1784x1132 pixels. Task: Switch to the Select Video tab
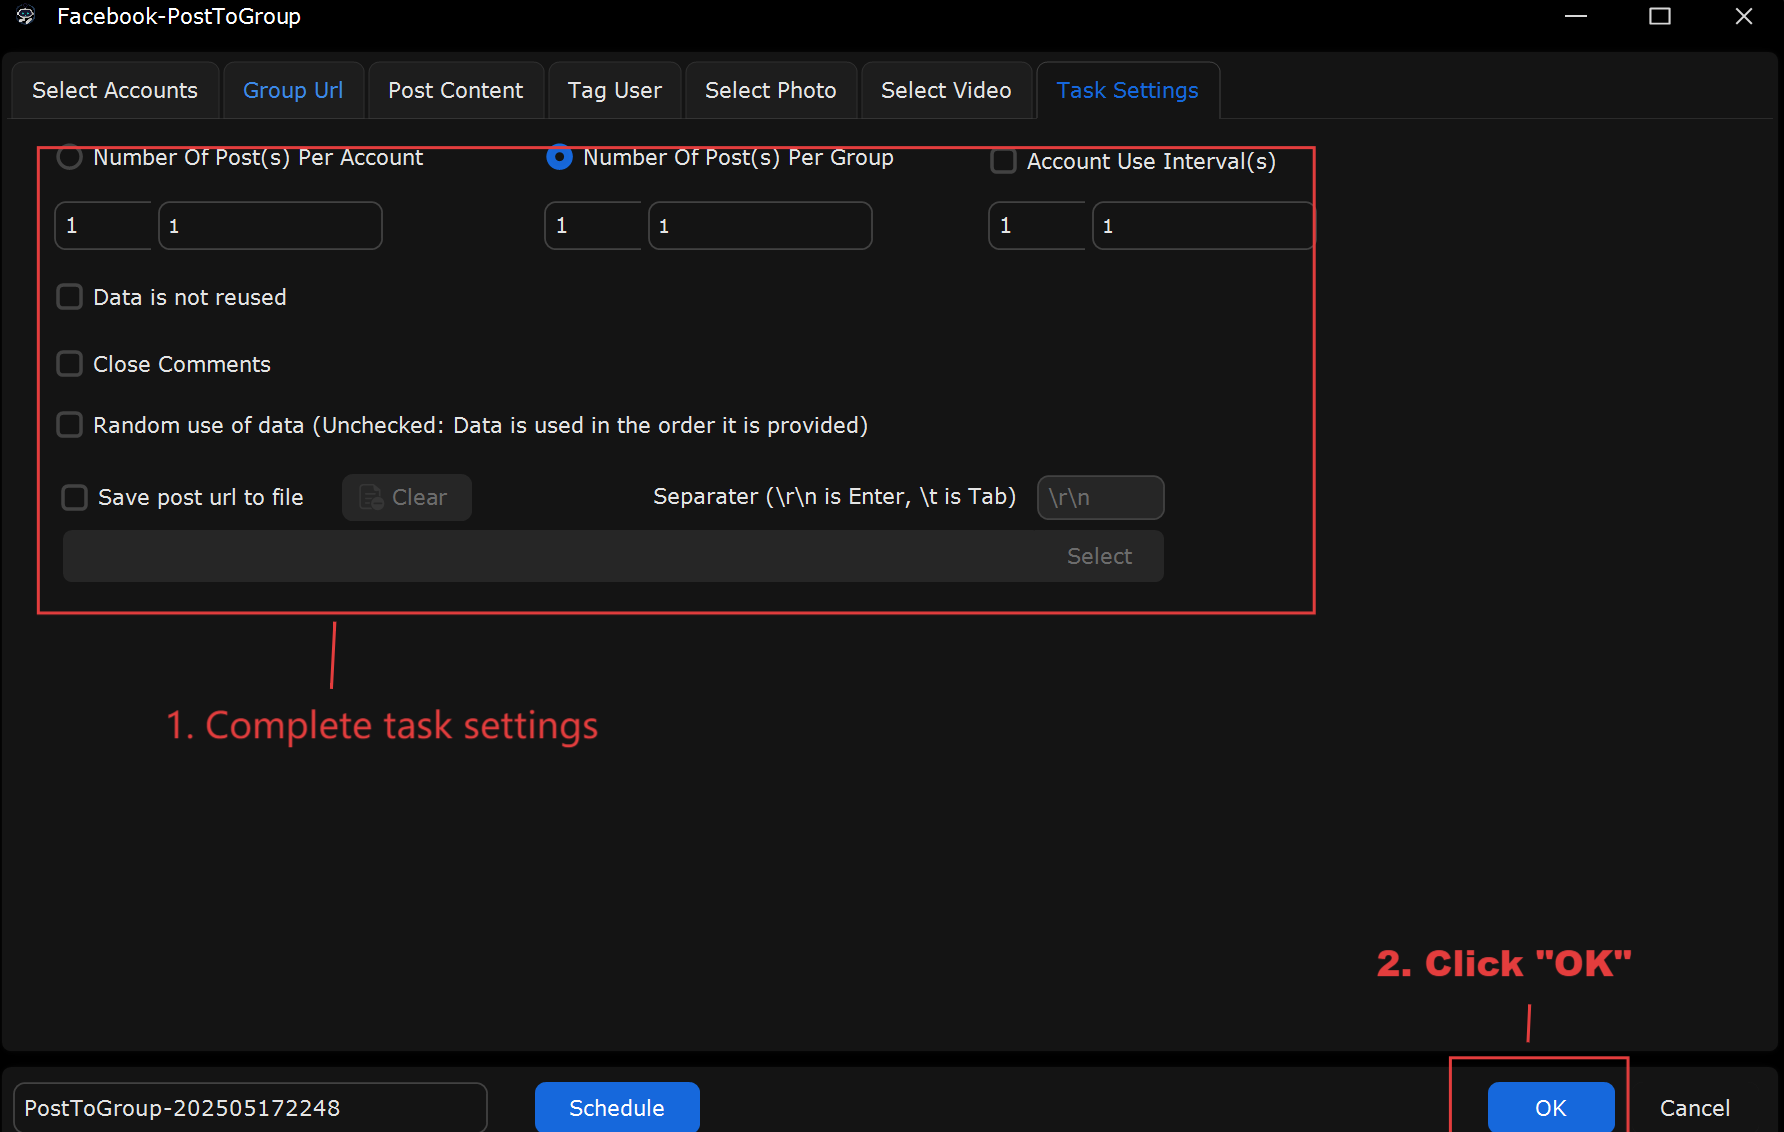[946, 90]
